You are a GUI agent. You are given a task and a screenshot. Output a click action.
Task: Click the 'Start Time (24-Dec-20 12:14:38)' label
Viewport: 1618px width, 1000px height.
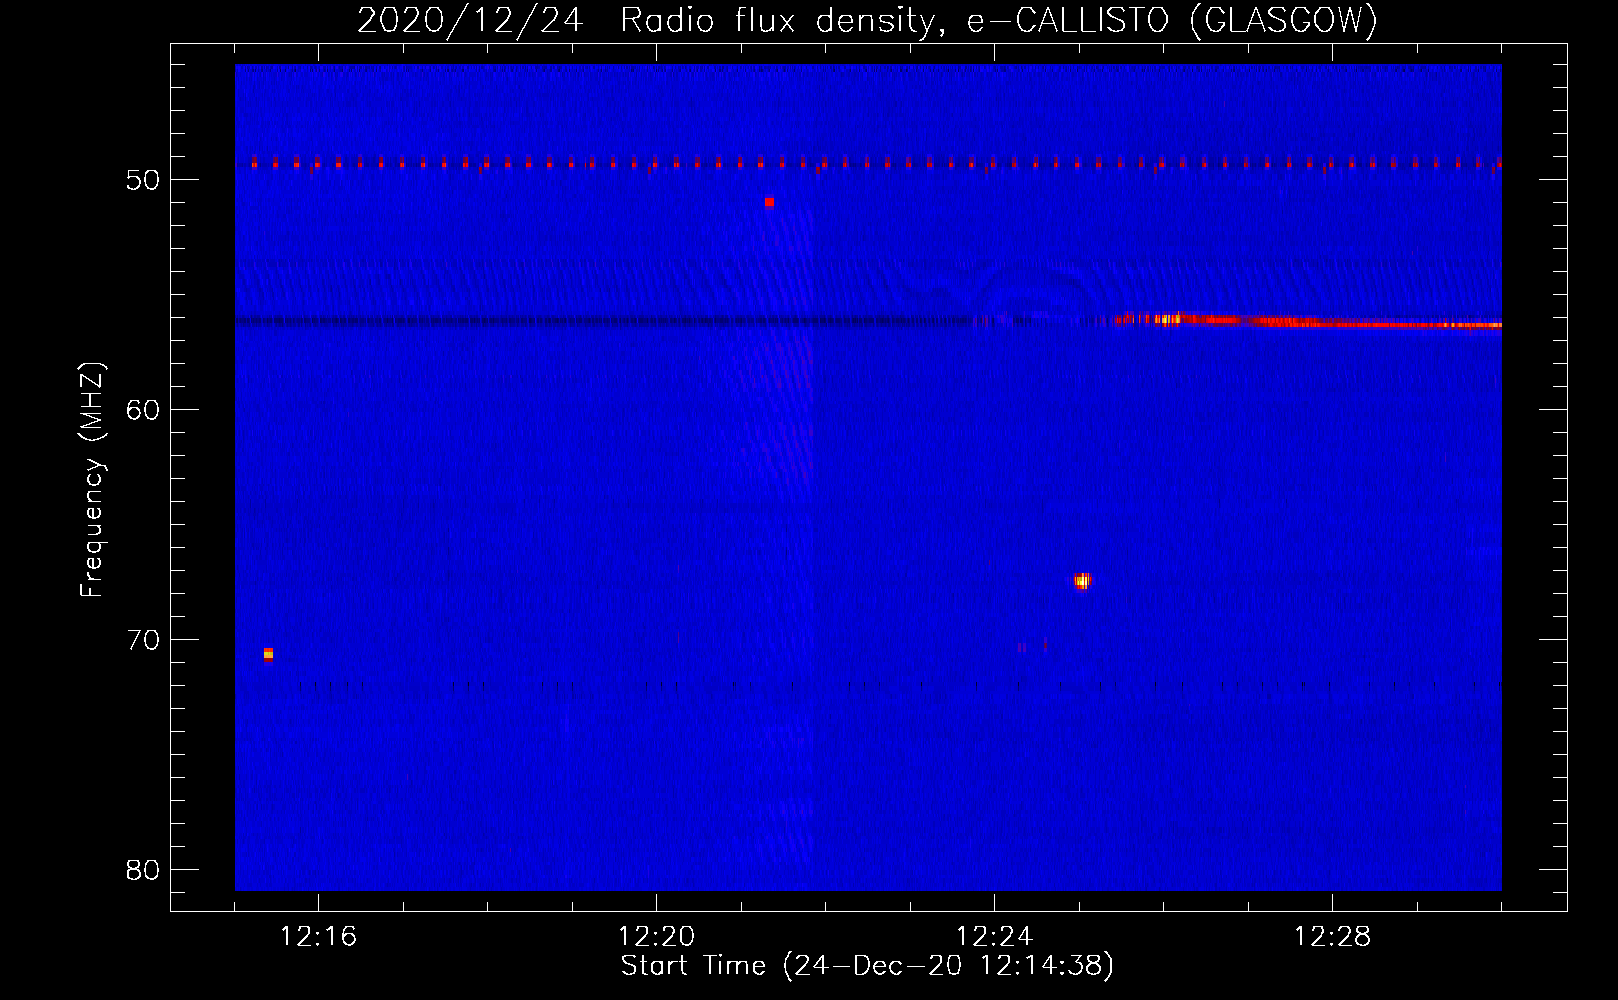pyautogui.click(x=867, y=966)
